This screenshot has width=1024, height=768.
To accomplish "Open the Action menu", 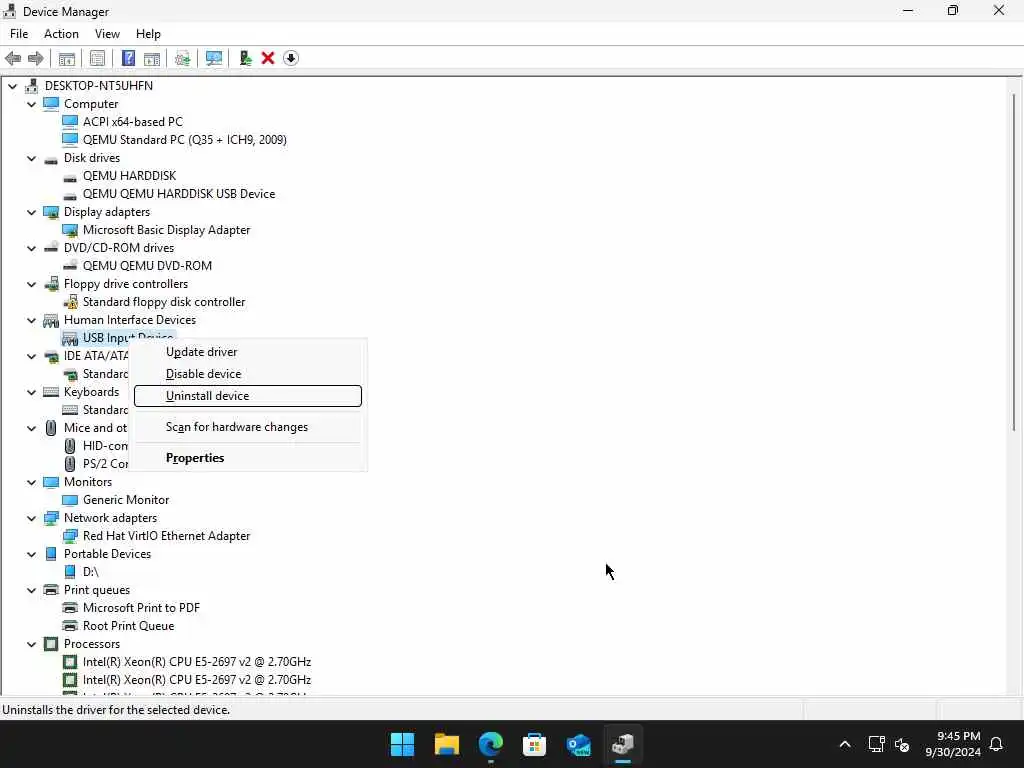I will [61, 34].
